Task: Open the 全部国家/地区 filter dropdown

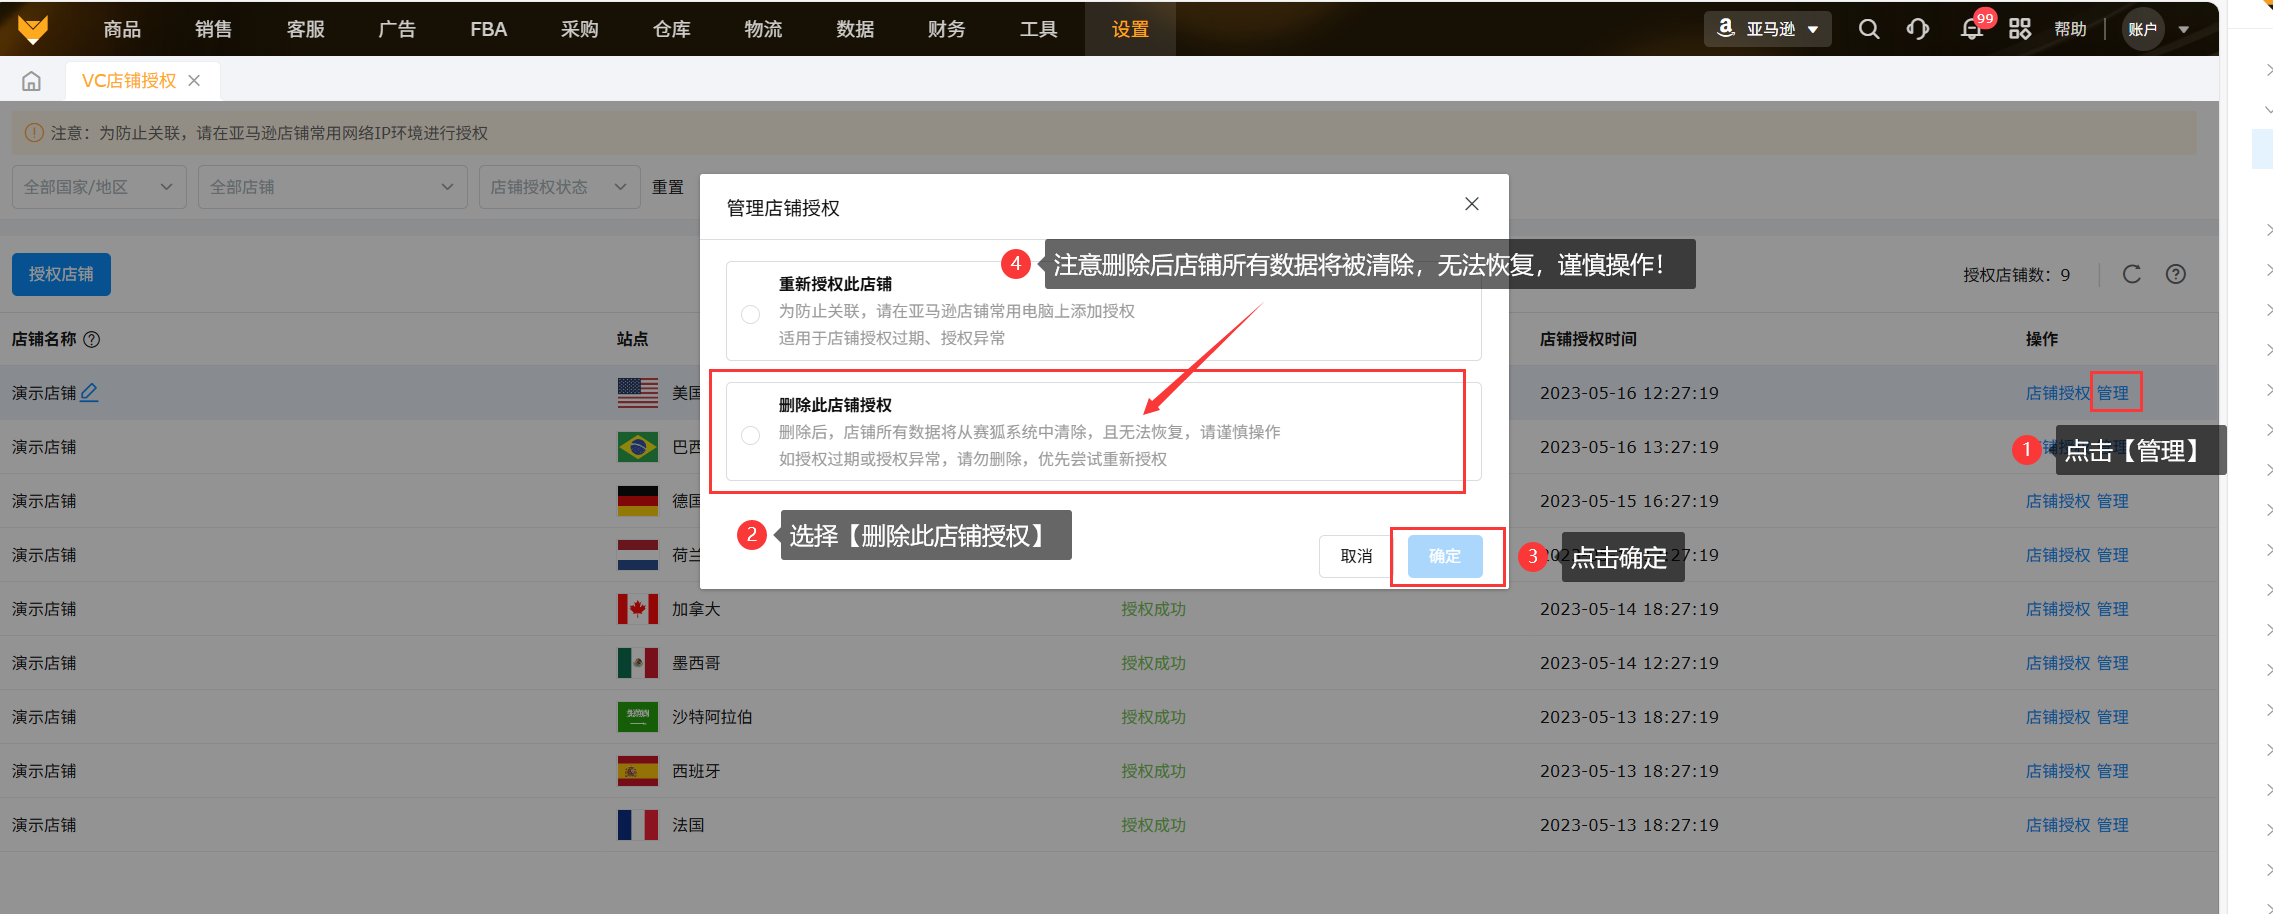Action: (x=99, y=187)
